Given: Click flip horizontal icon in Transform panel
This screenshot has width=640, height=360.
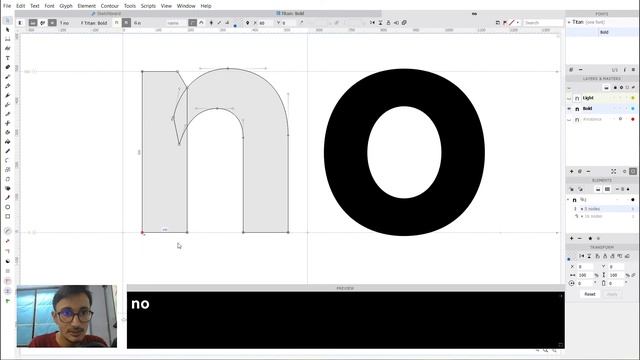Looking at the screenshot, I should (582, 256).
